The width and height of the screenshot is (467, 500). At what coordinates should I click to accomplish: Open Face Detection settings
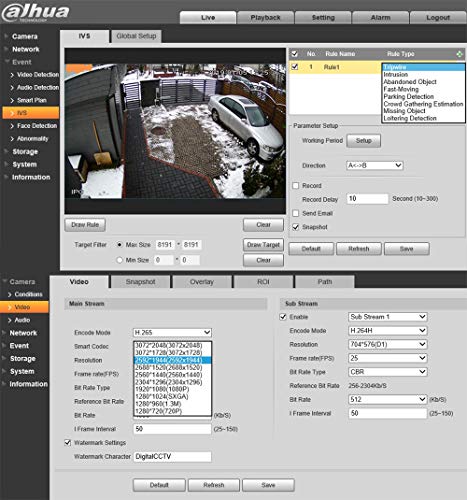(x=37, y=126)
